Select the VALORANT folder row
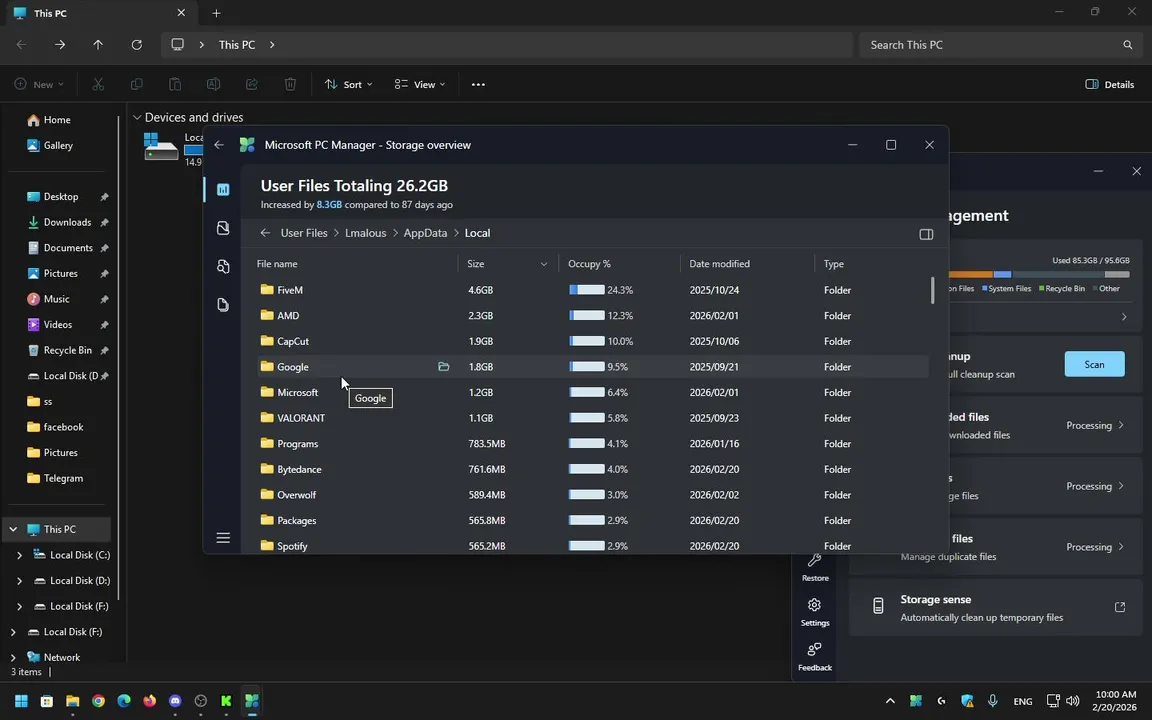Image resolution: width=1152 pixels, height=720 pixels. (x=592, y=418)
